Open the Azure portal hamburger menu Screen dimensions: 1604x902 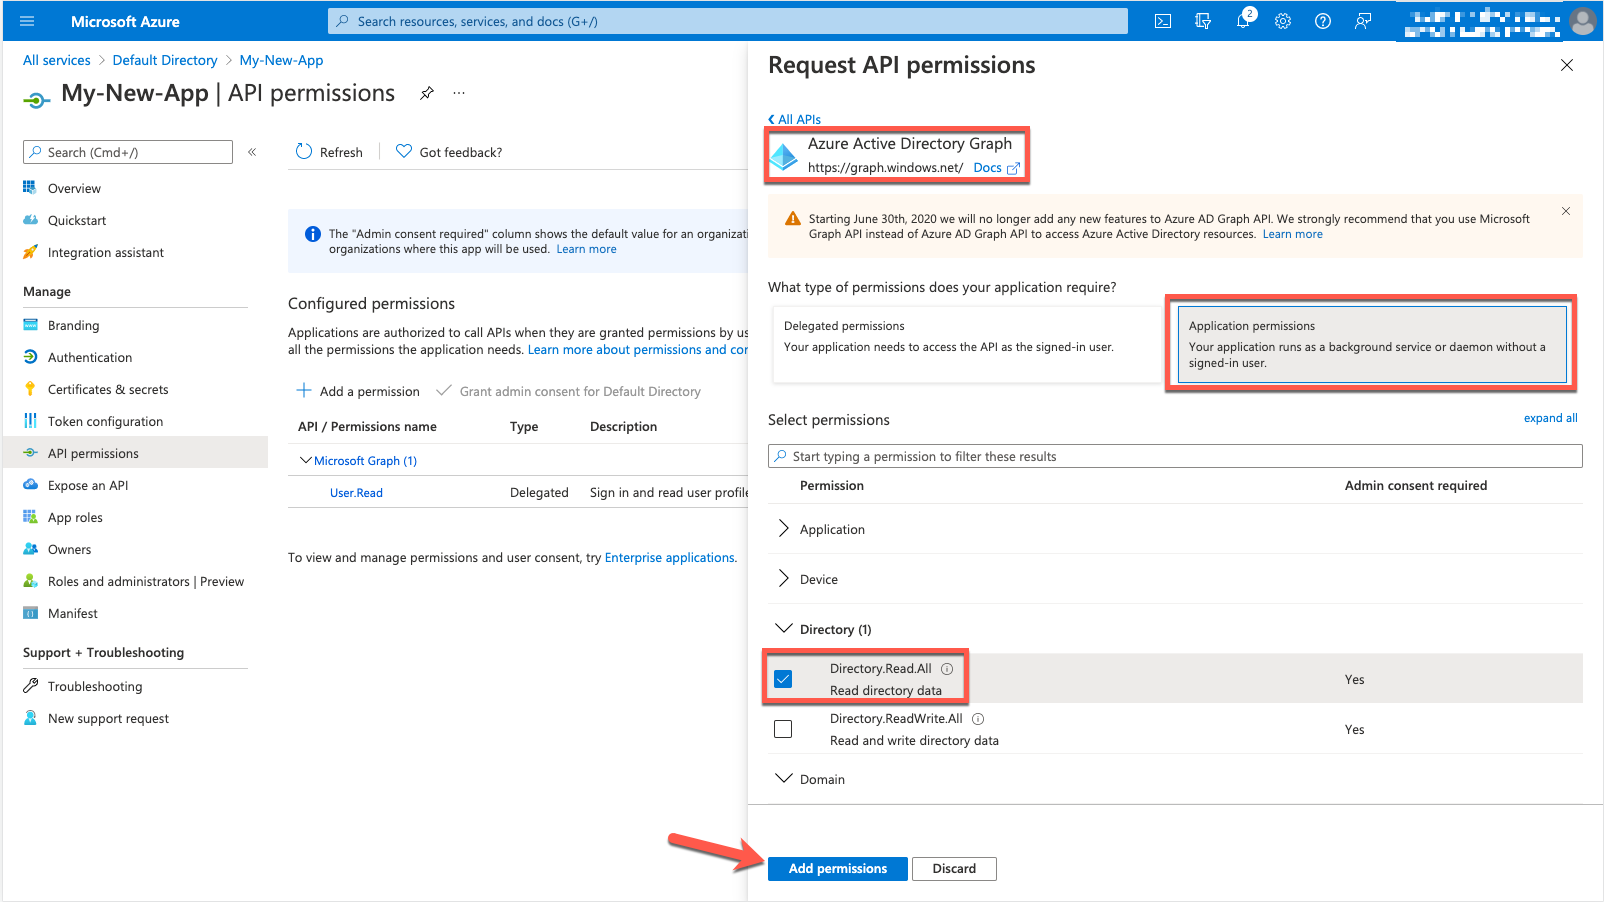pyautogui.click(x=27, y=21)
